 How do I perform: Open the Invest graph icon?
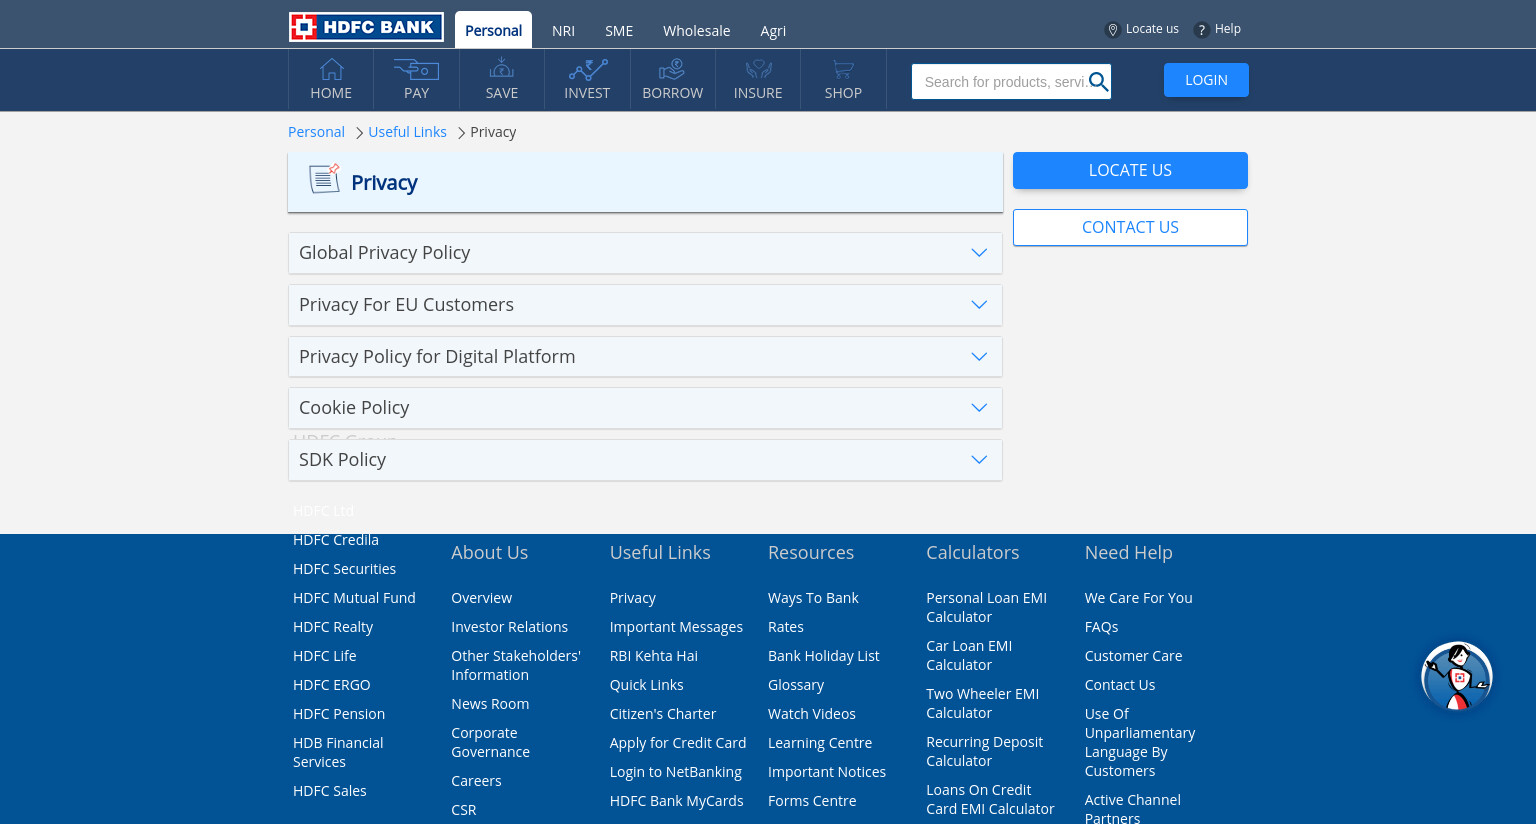point(588,69)
